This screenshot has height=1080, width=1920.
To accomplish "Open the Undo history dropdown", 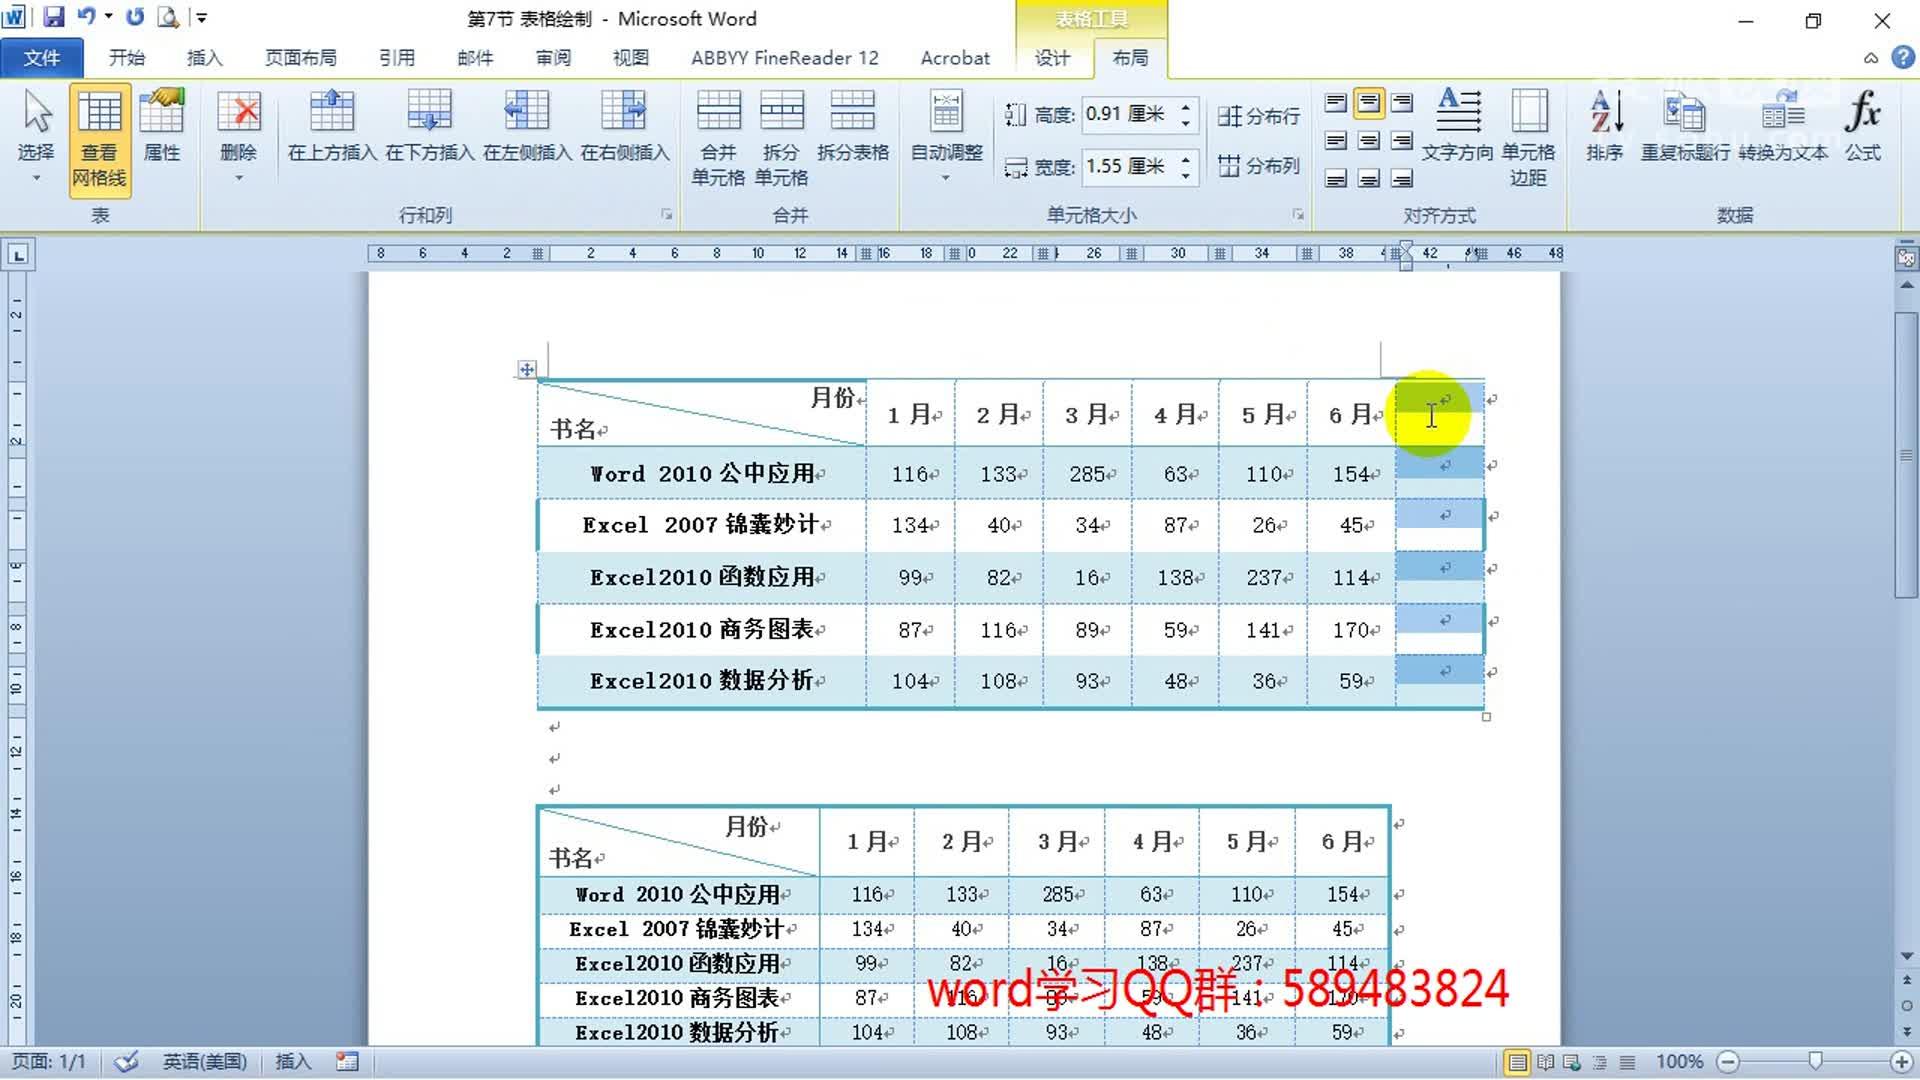I will [x=107, y=17].
